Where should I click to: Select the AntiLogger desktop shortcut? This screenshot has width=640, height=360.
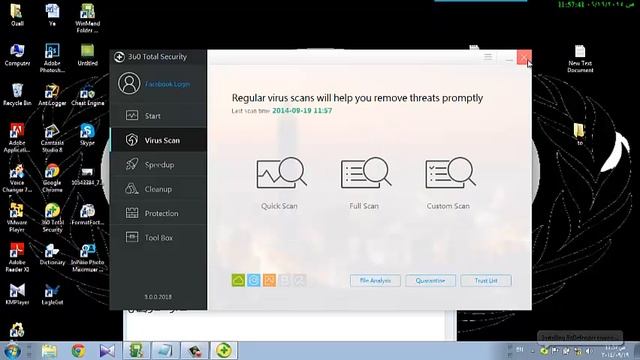pyautogui.click(x=52, y=95)
